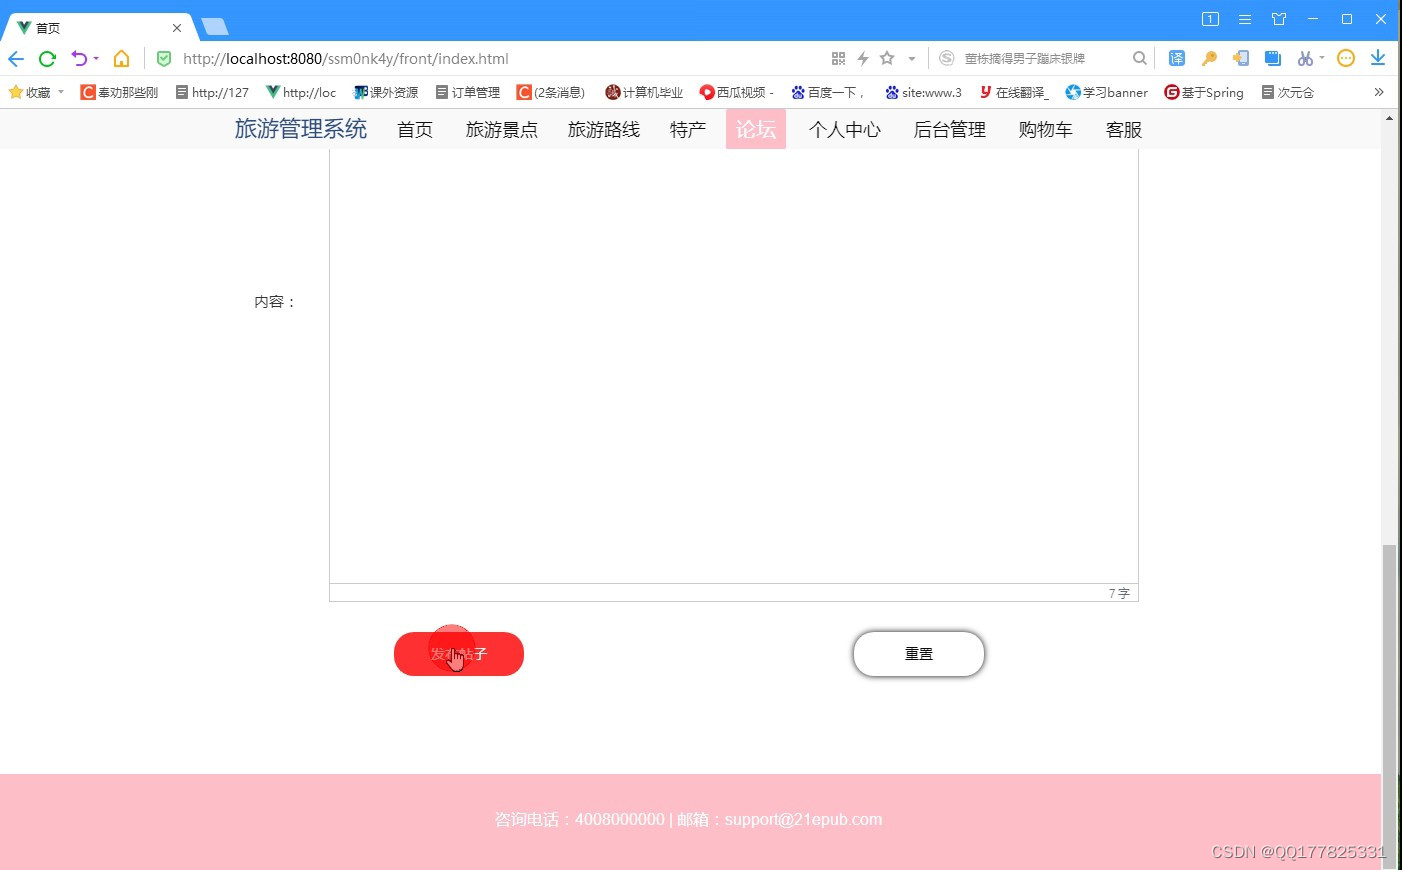The width and height of the screenshot is (1402, 870).
Task: Bookmark this page with the star icon
Action: (x=887, y=58)
